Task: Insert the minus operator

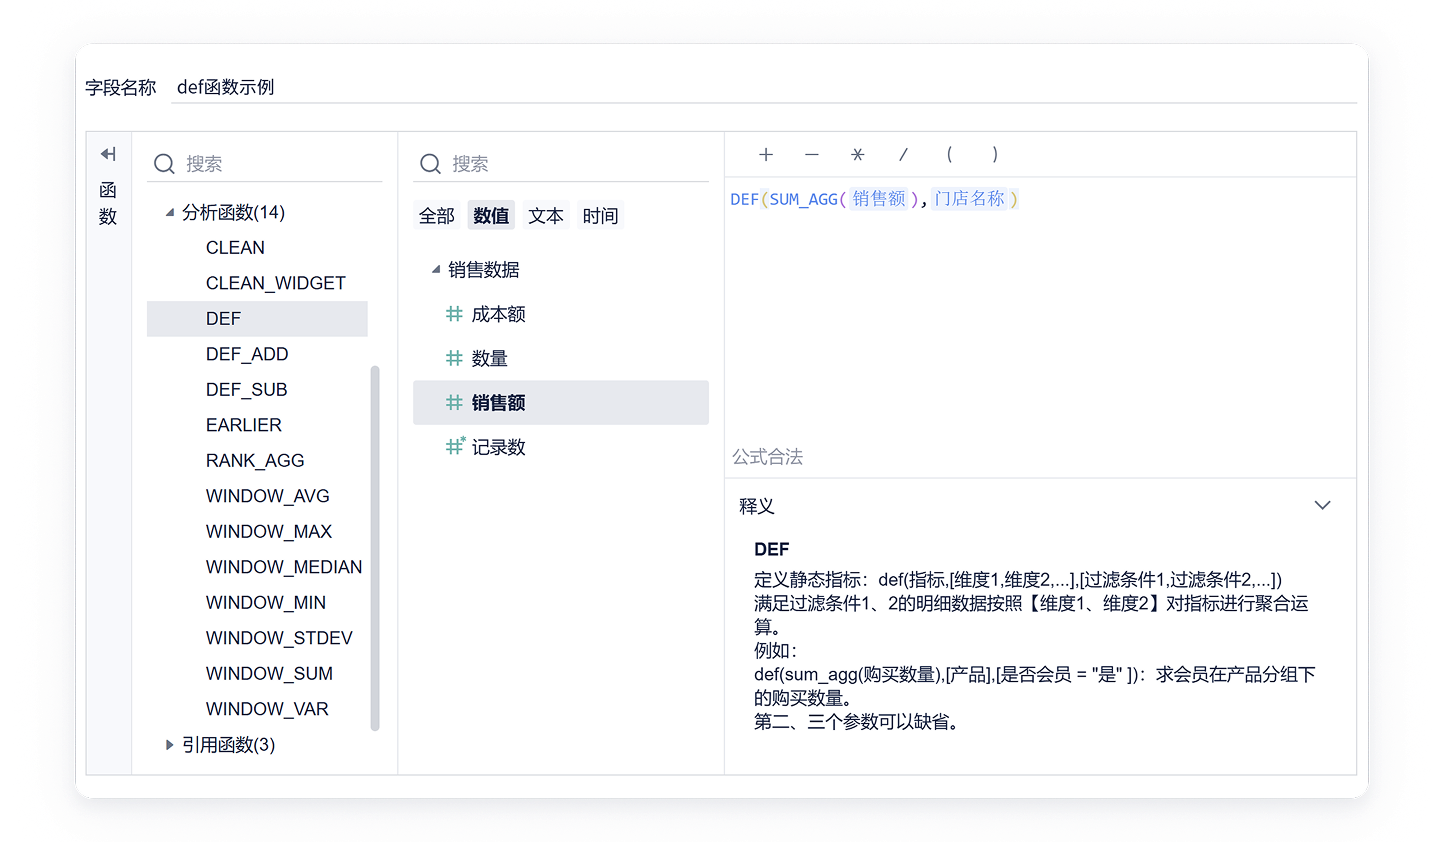Action: pos(812,154)
